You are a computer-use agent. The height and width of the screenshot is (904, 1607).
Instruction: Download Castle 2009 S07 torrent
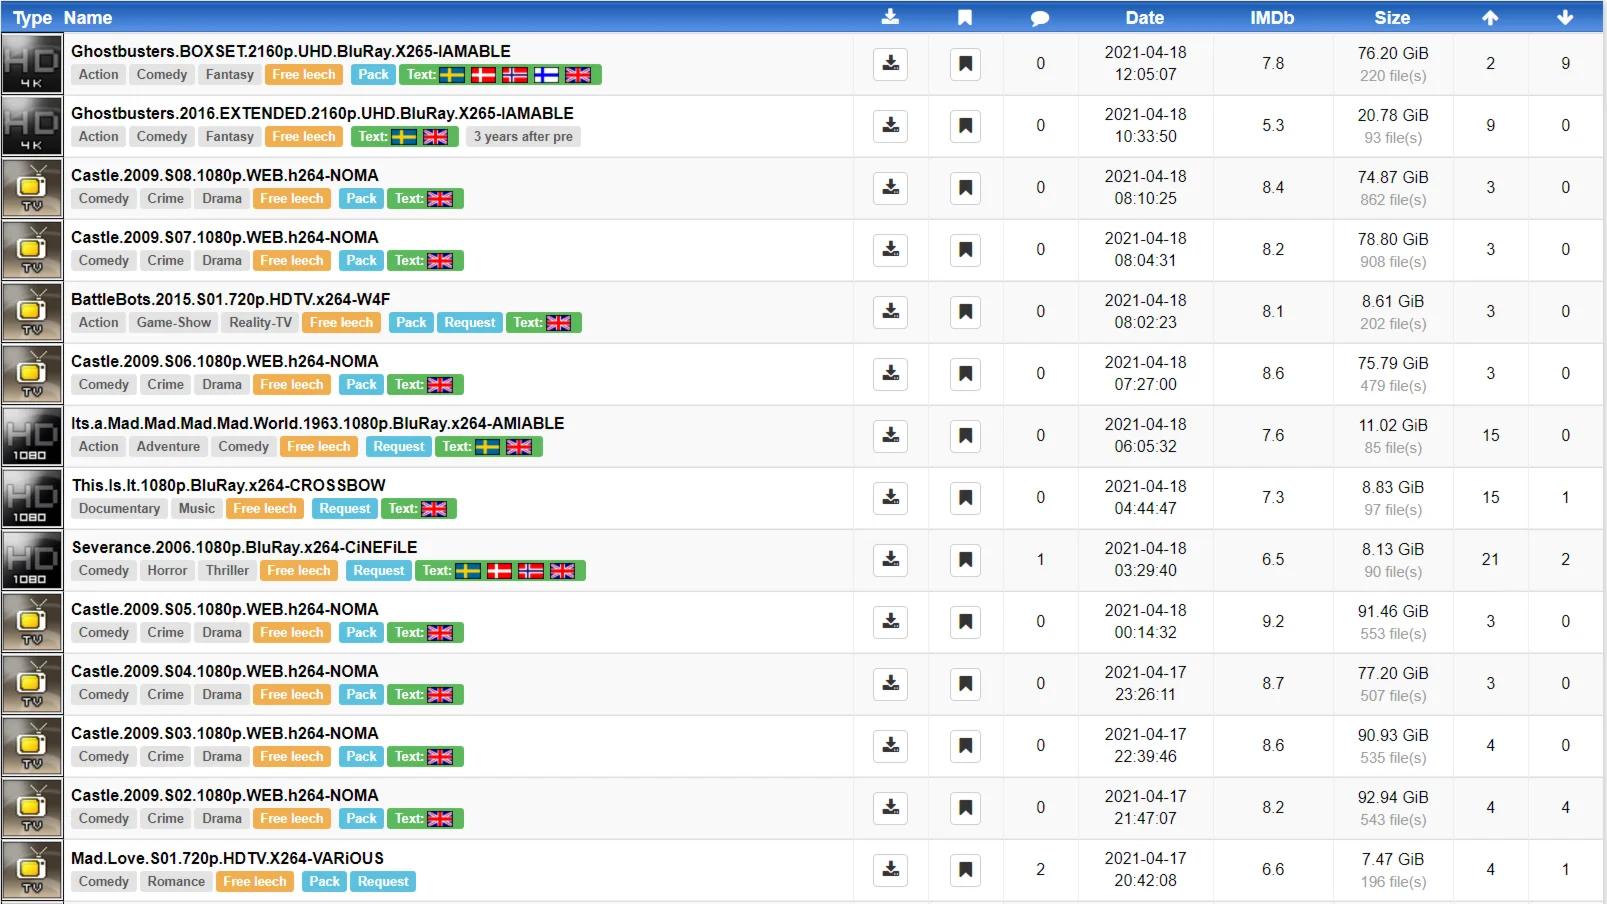890,250
